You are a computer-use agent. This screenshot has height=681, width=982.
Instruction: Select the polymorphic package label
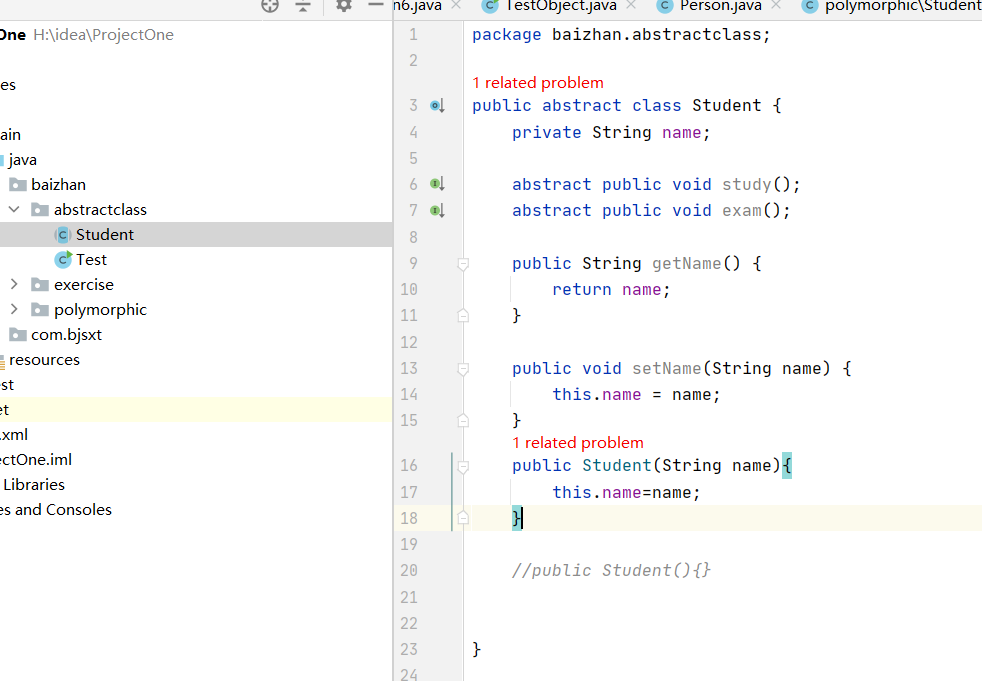(100, 310)
